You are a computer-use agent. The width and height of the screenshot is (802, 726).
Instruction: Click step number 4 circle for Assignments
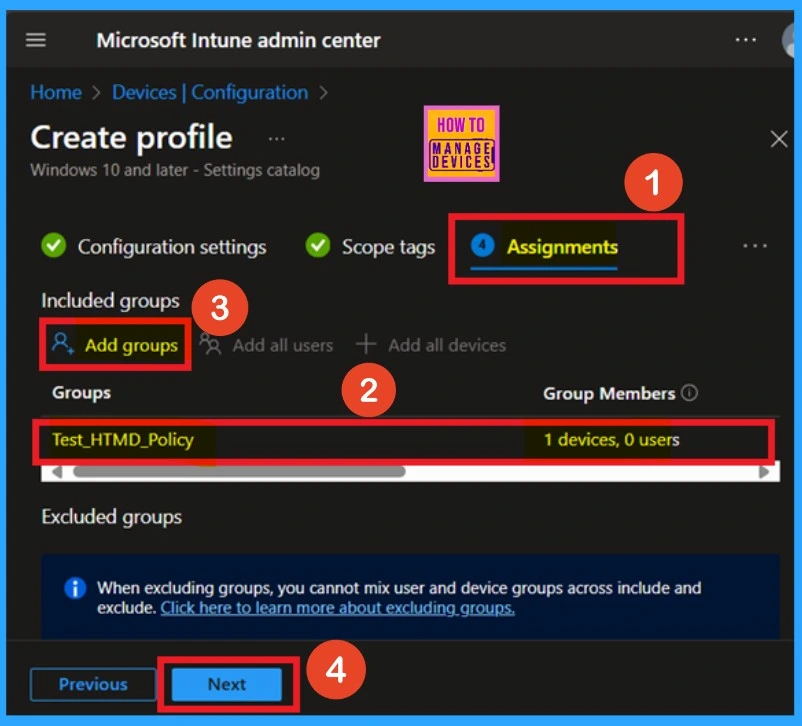pyautogui.click(x=482, y=245)
